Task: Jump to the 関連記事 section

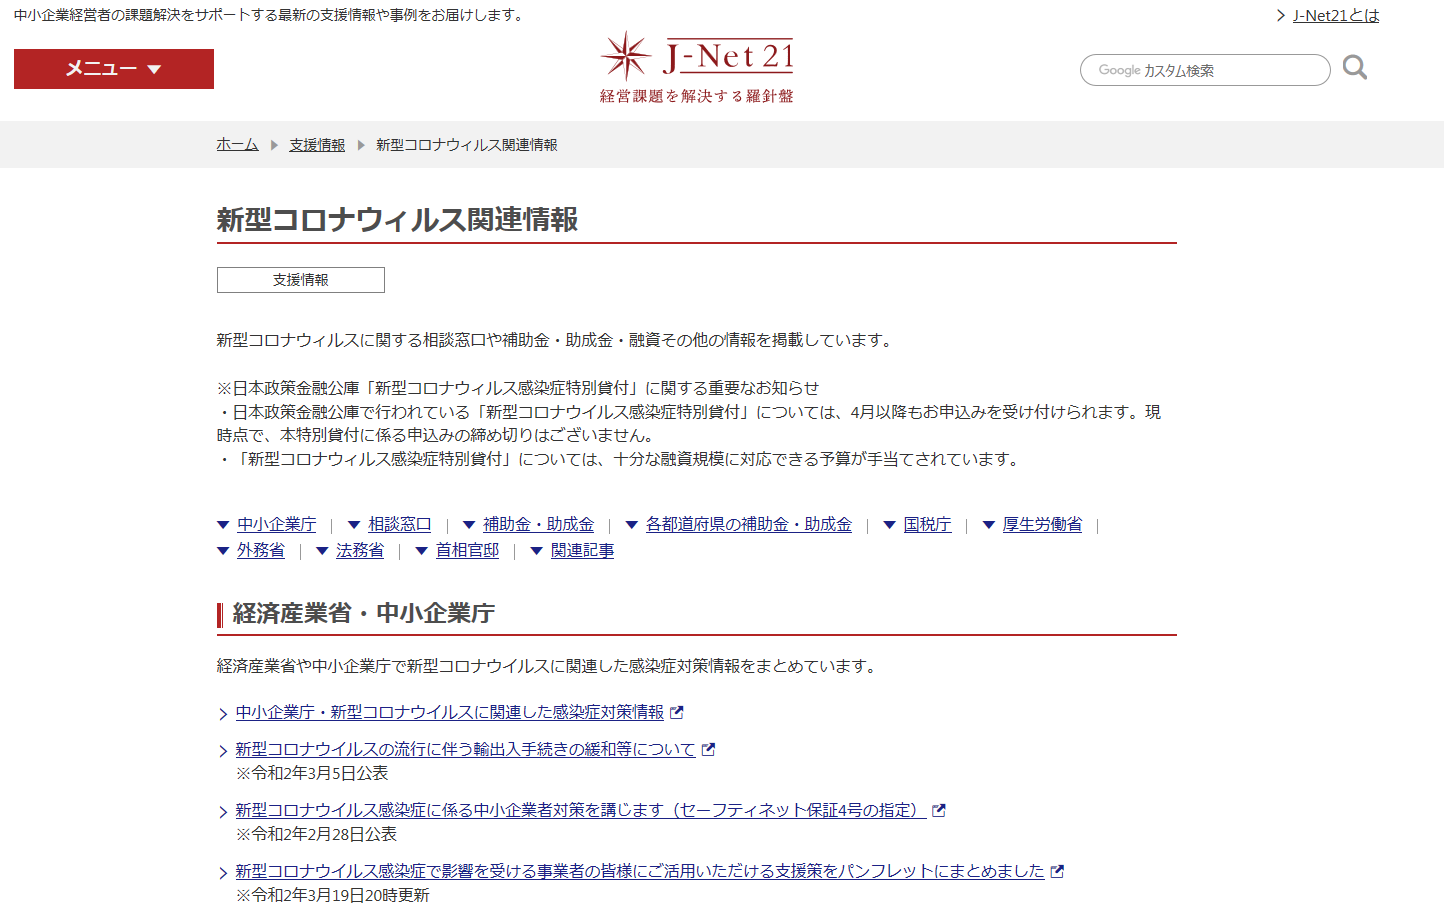Action: pos(582,550)
